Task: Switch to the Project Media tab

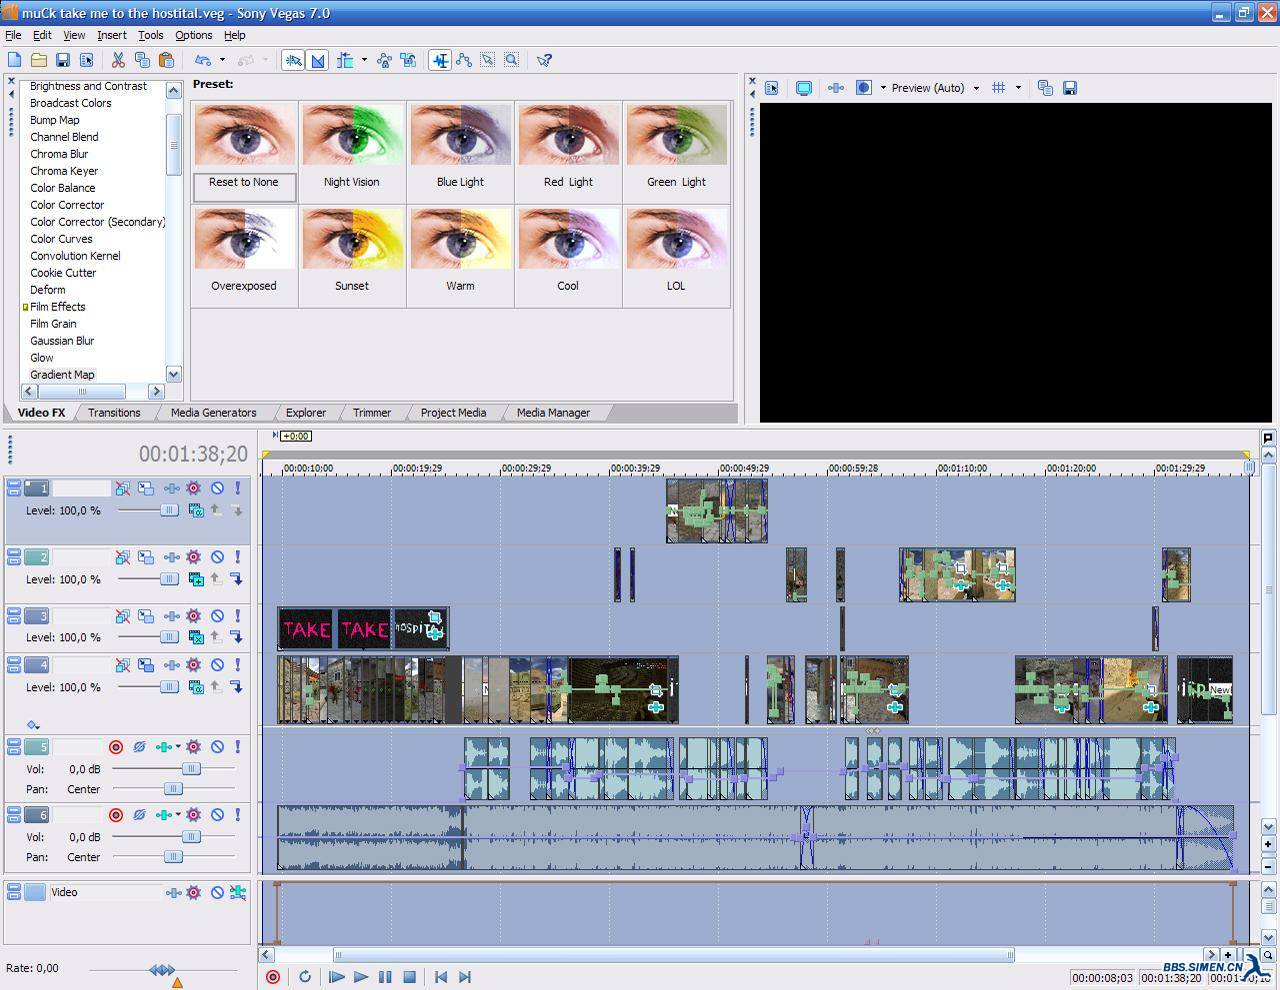Action: click(453, 413)
